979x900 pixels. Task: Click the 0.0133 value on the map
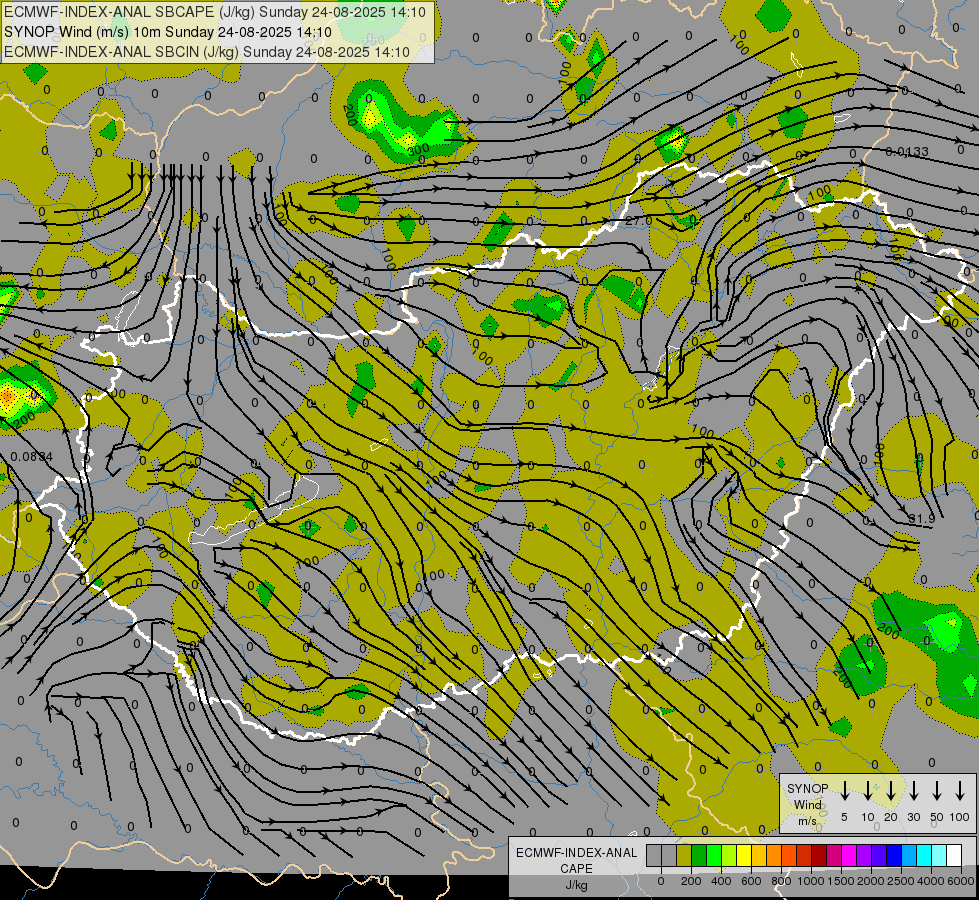coord(907,151)
